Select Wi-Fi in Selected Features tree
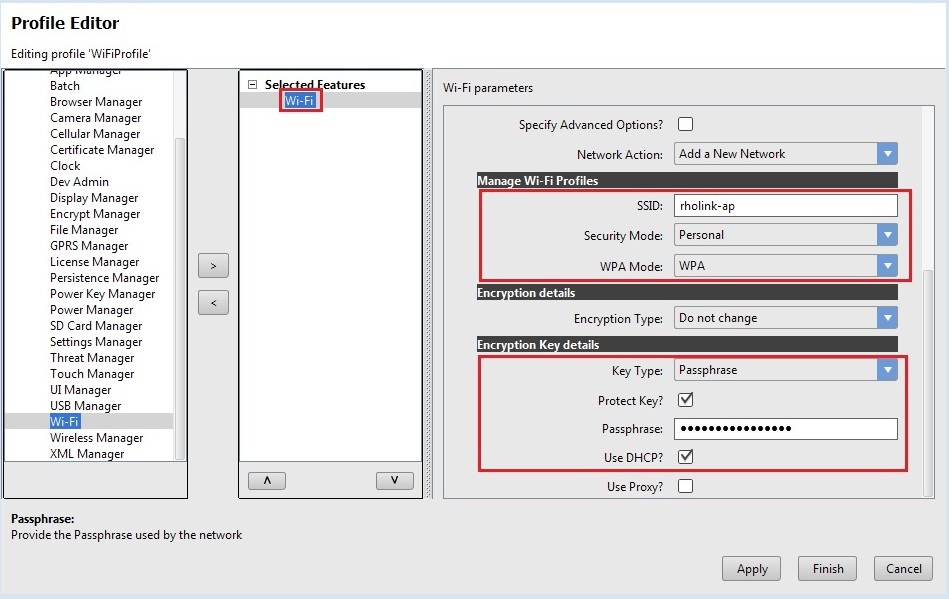This screenshot has width=949, height=599. click(300, 101)
